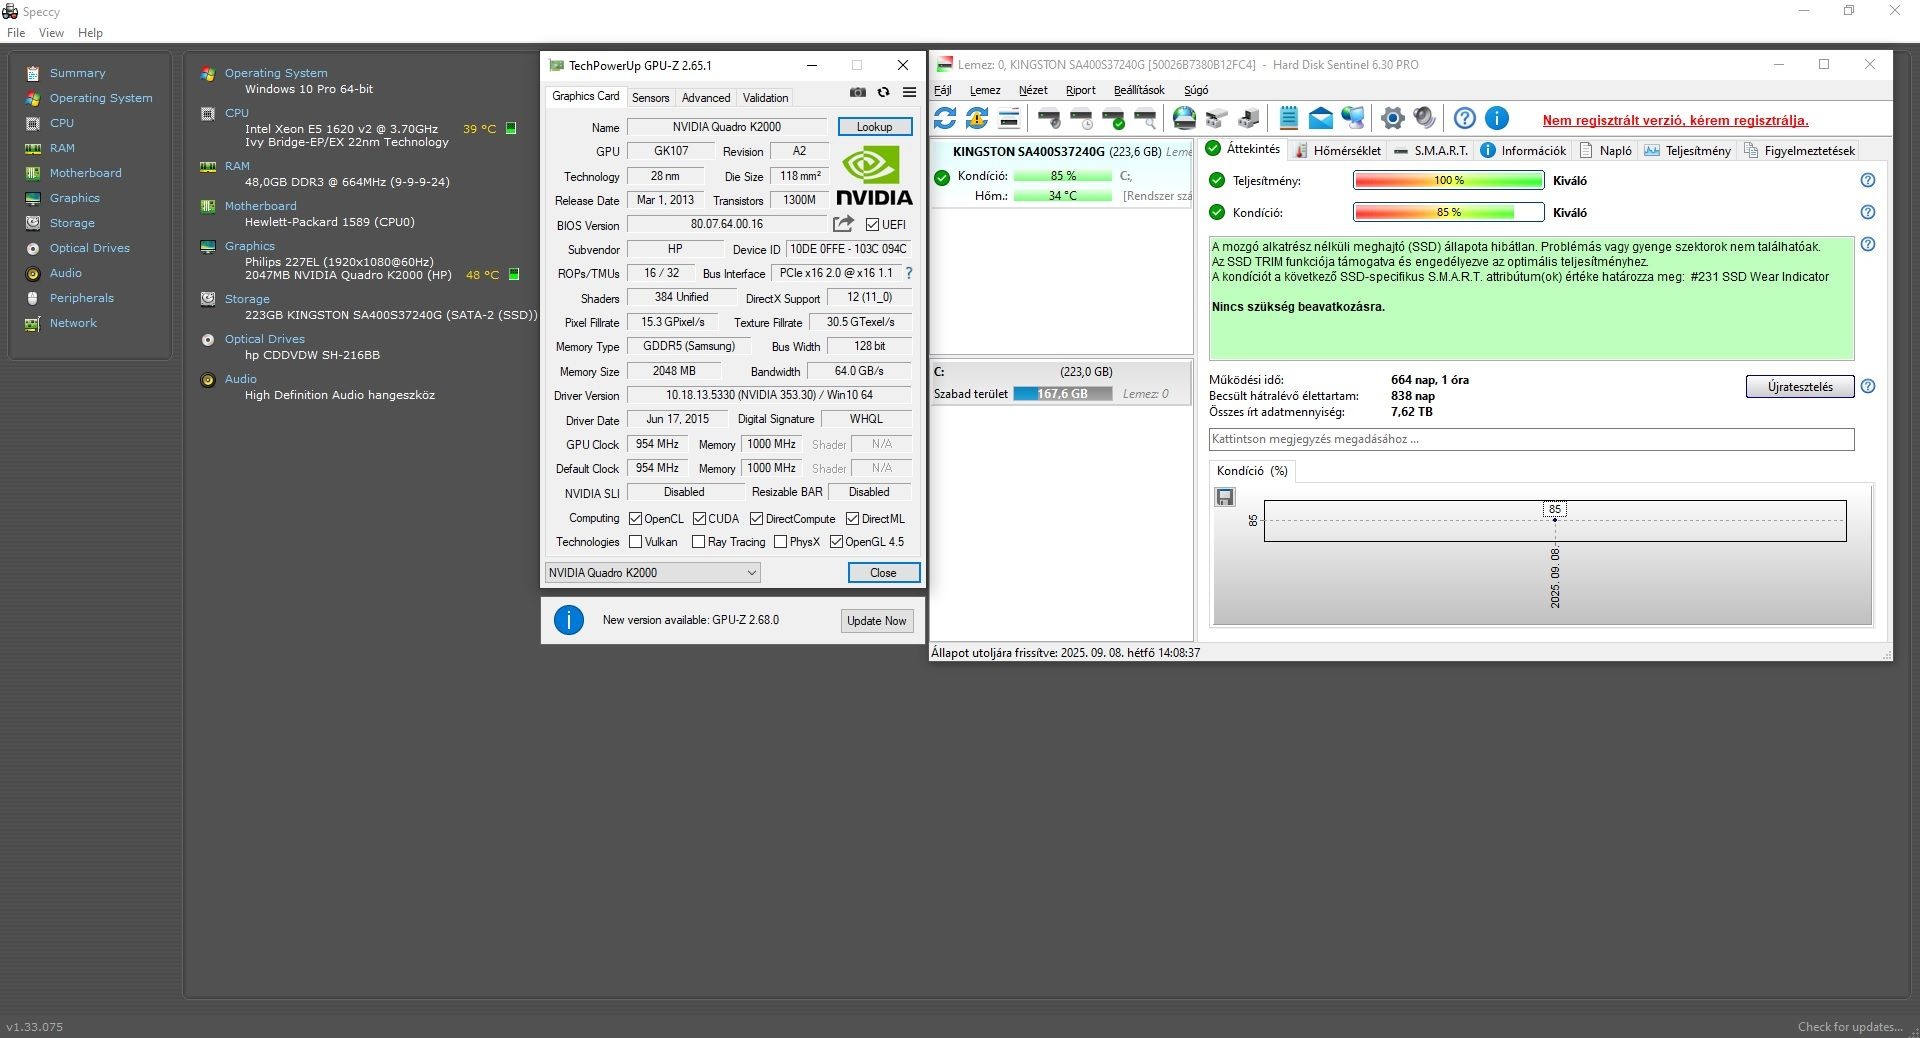Image resolution: width=1920 pixels, height=1038 pixels.
Task: Click the speaker toolbar icon in Hard Disk Sentinel
Action: coord(1424,119)
